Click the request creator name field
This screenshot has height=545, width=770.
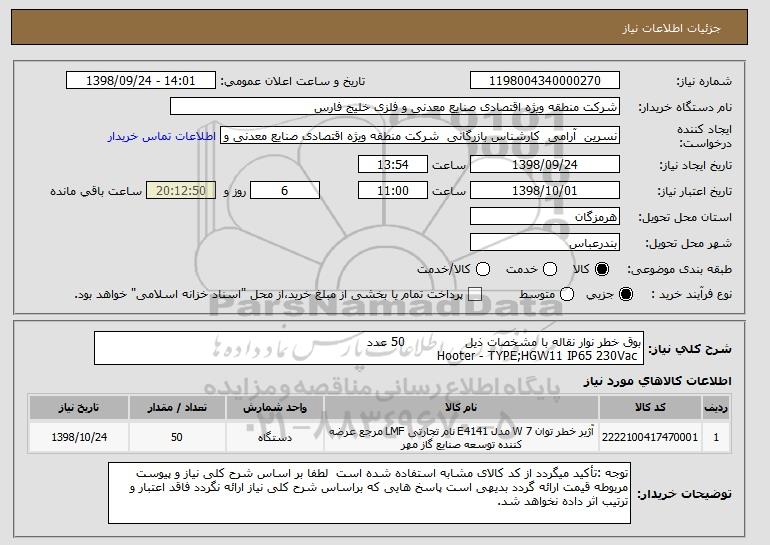tap(420, 136)
